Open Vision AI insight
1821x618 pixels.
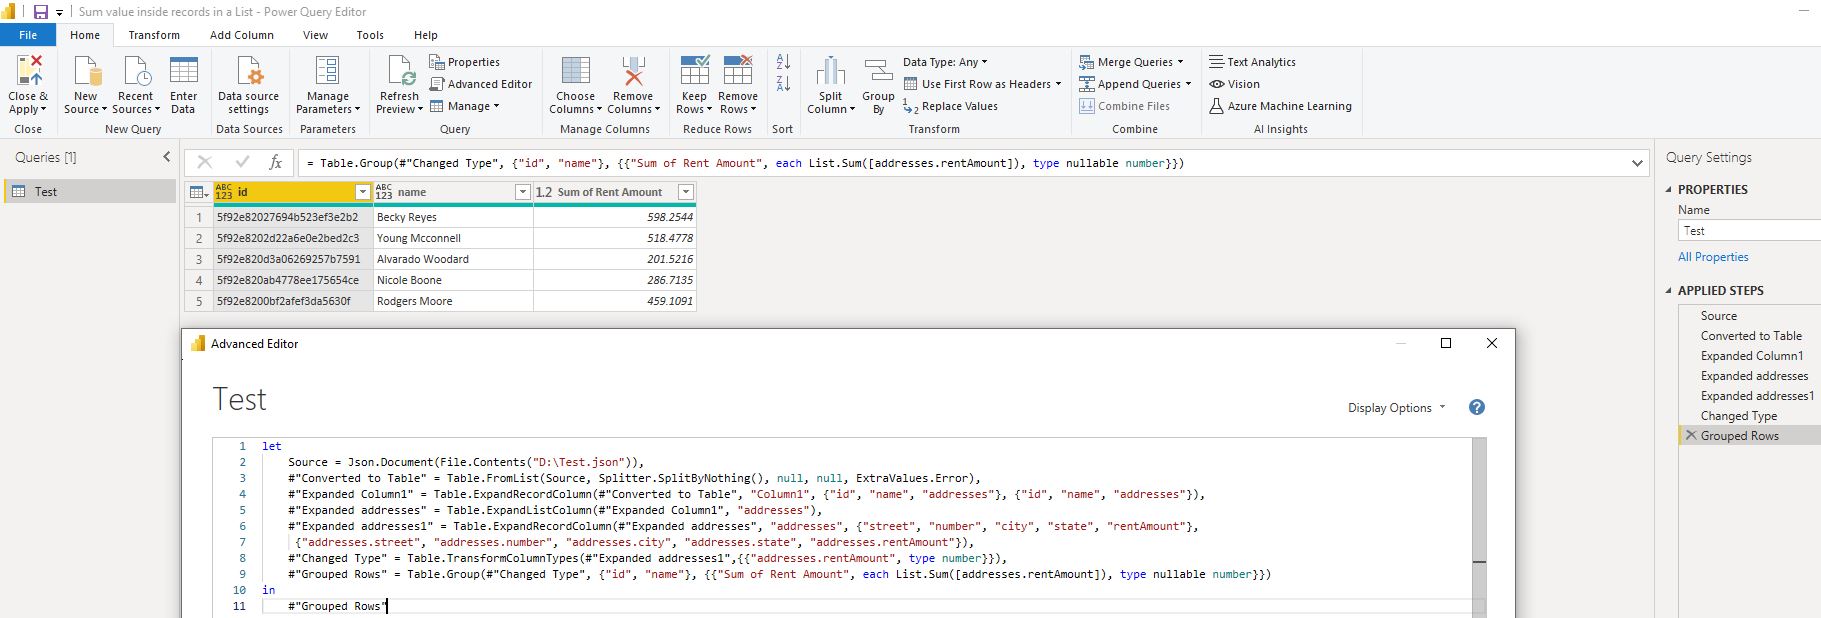[1234, 84]
